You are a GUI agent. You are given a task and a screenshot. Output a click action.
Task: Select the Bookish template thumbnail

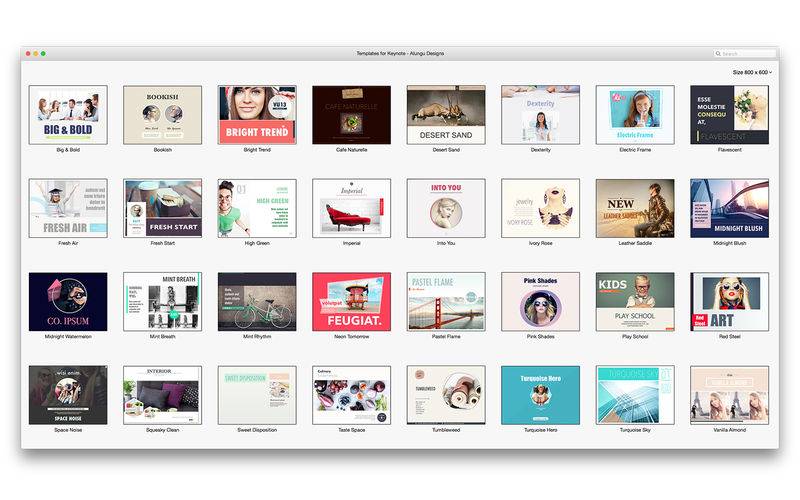162,115
